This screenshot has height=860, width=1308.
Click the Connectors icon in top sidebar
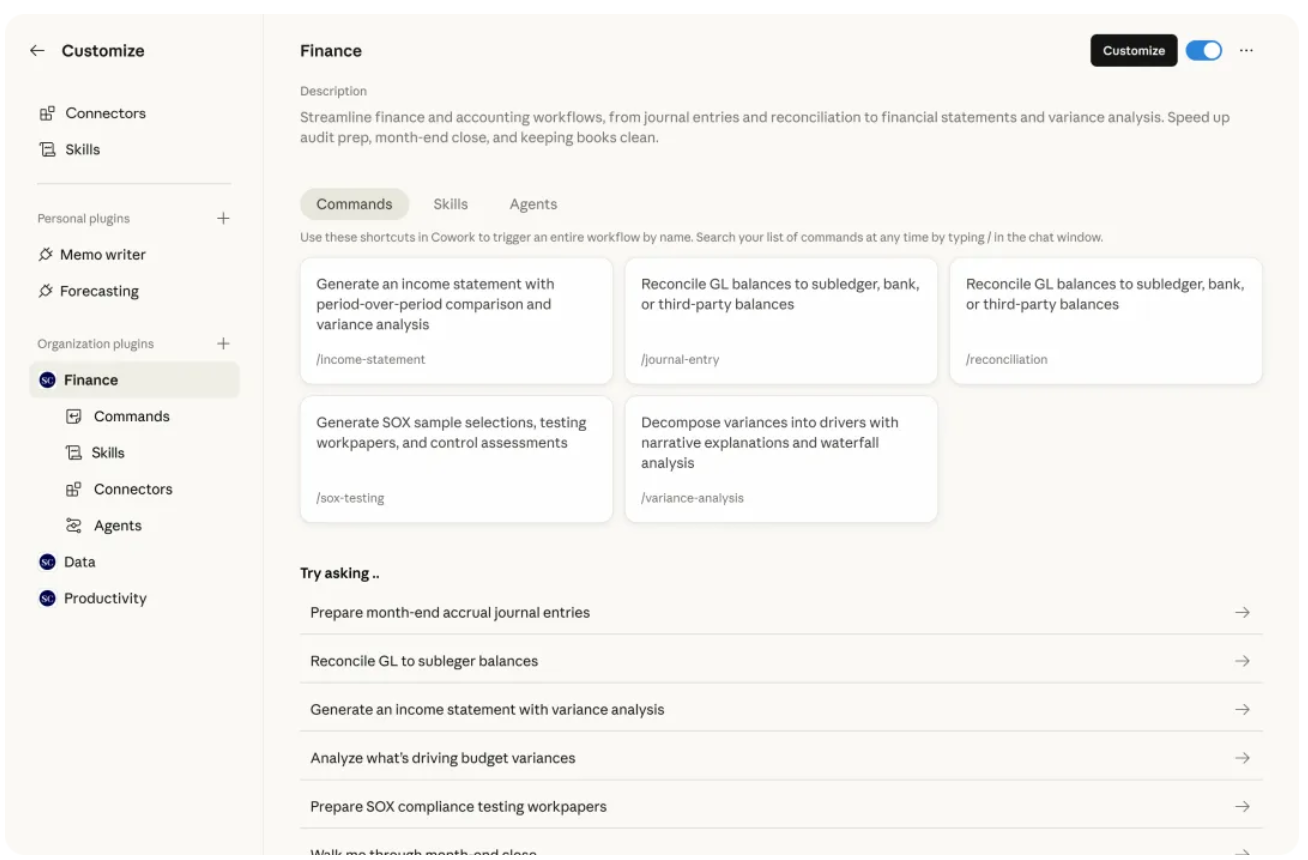[x=47, y=114]
